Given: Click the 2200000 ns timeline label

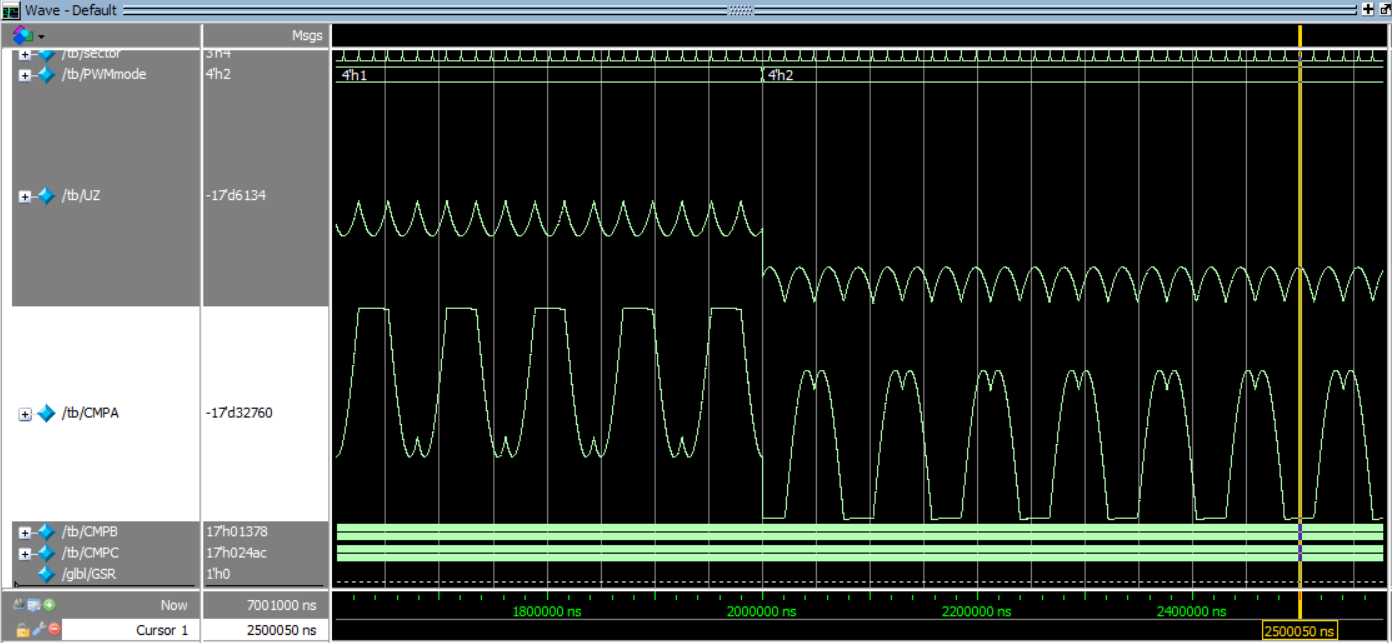Looking at the screenshot, I should pyautogui.click(x=976, y=611).
